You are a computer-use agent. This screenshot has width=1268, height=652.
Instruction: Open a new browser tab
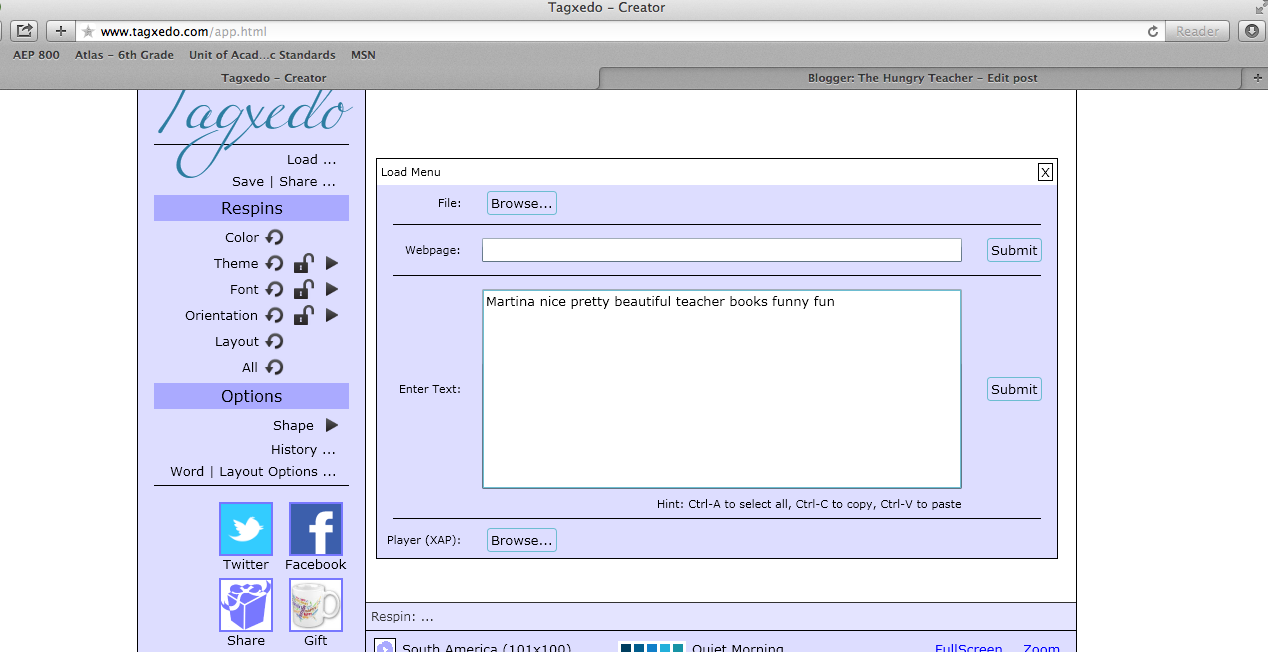(x=1257, y=78)
